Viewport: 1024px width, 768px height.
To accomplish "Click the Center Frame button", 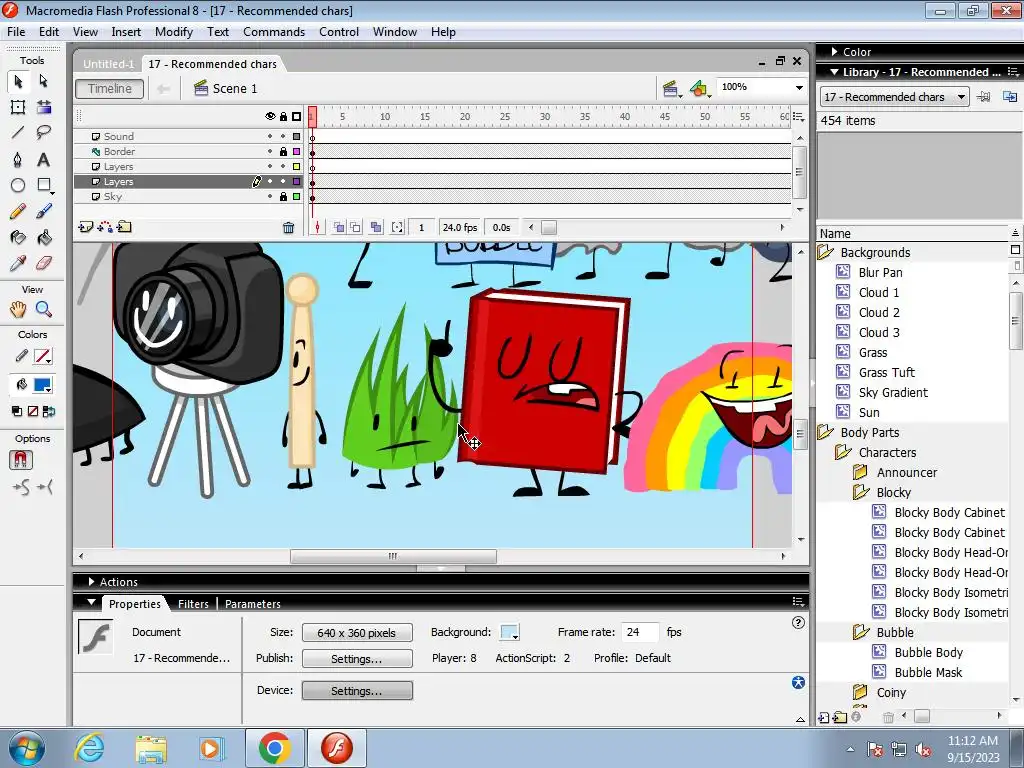I will 317,227.
